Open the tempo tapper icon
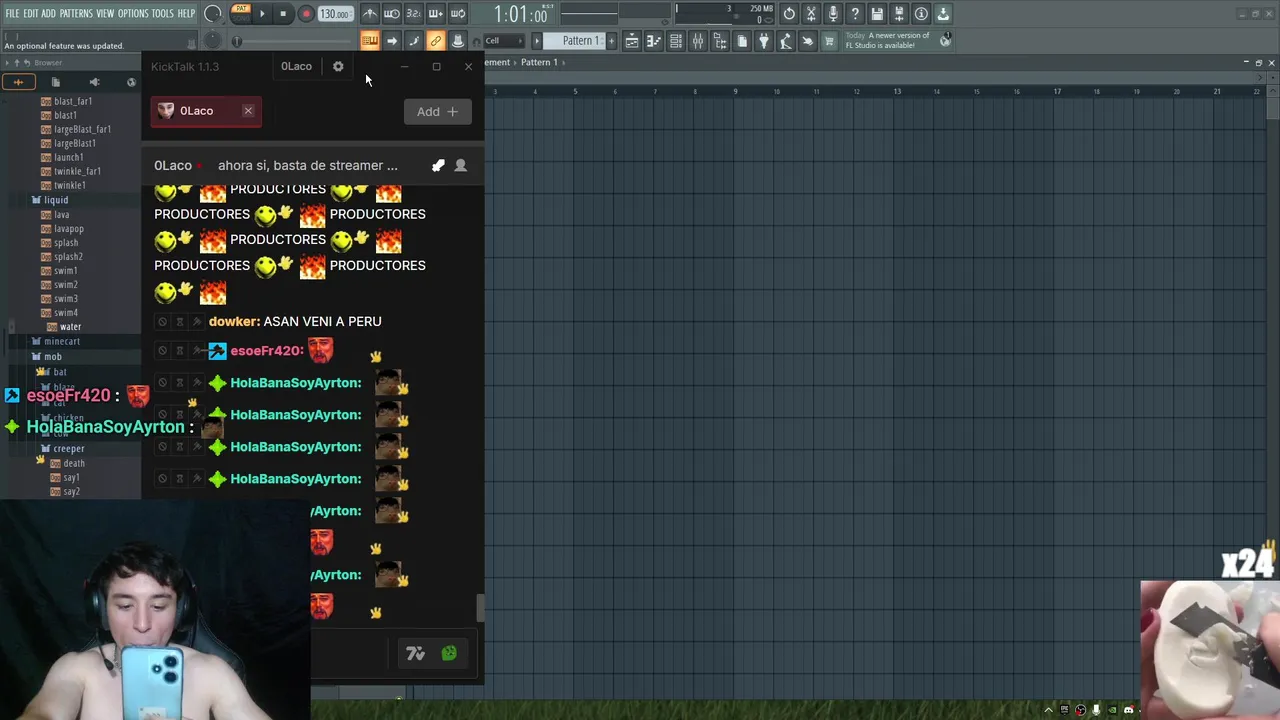Screen dimensions: 1280x720 click(786, 41)
